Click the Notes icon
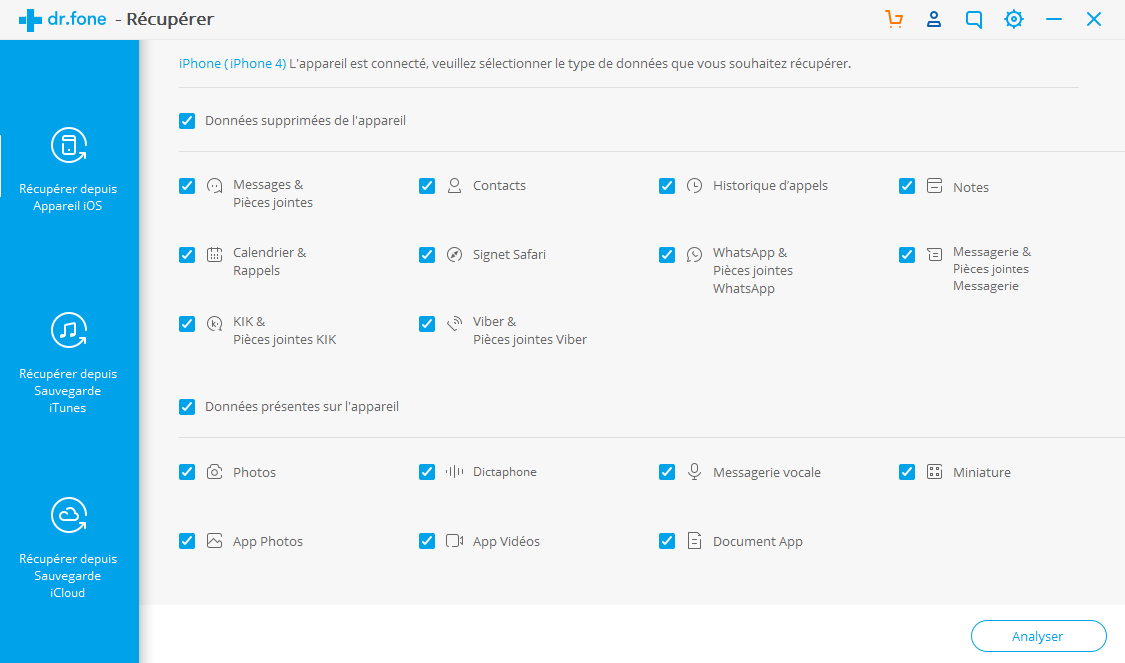 (x=934, y=186)
